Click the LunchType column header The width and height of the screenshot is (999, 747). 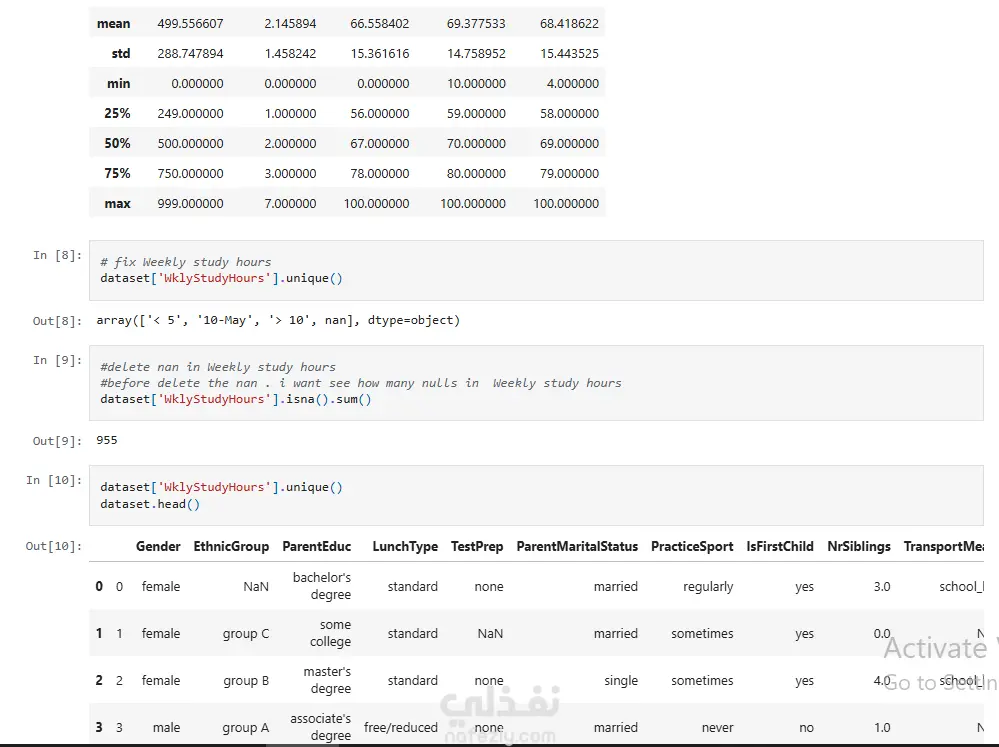[x=405, y=547]
